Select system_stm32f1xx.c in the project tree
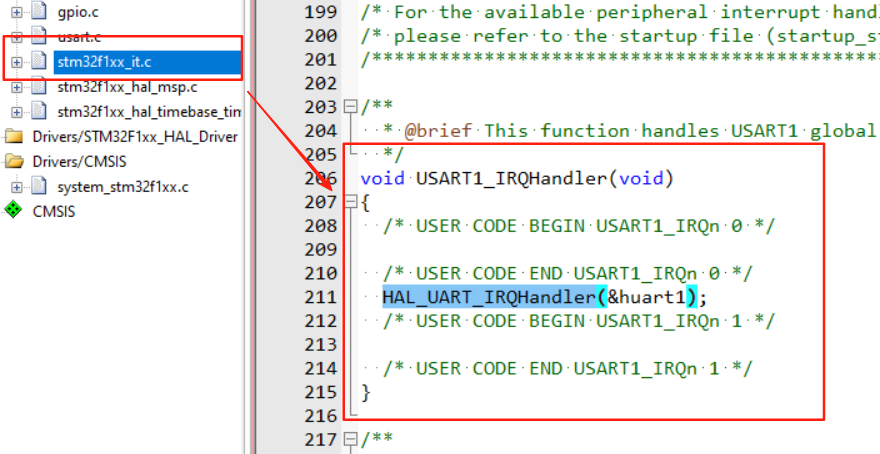Viewport: 880px width, 454px height. click(x=123, y=187)
